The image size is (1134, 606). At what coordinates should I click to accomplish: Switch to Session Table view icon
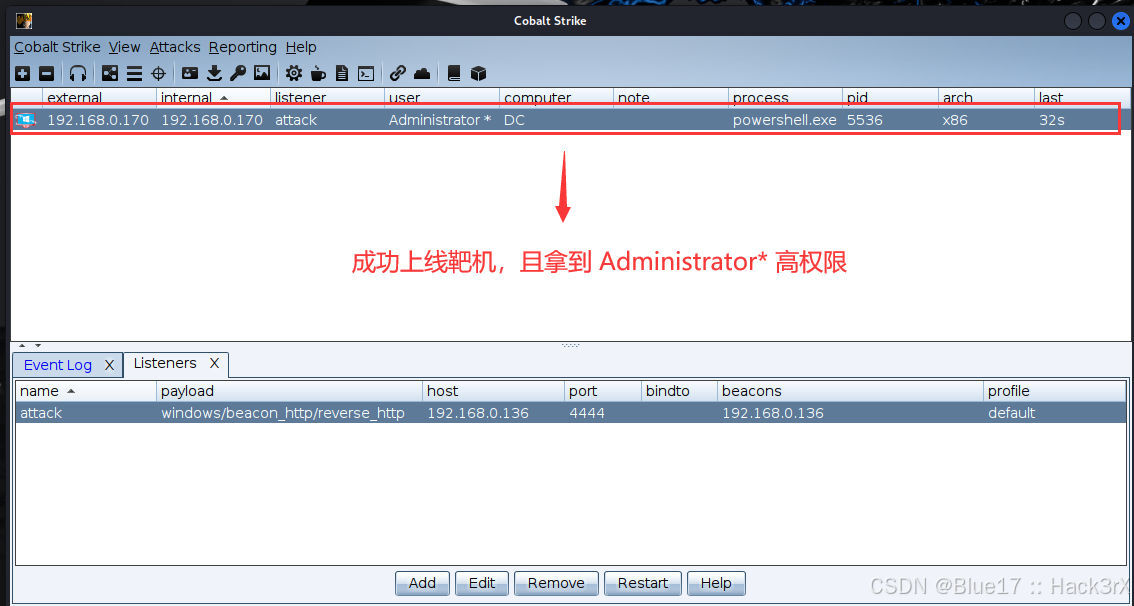coord(135,73)
